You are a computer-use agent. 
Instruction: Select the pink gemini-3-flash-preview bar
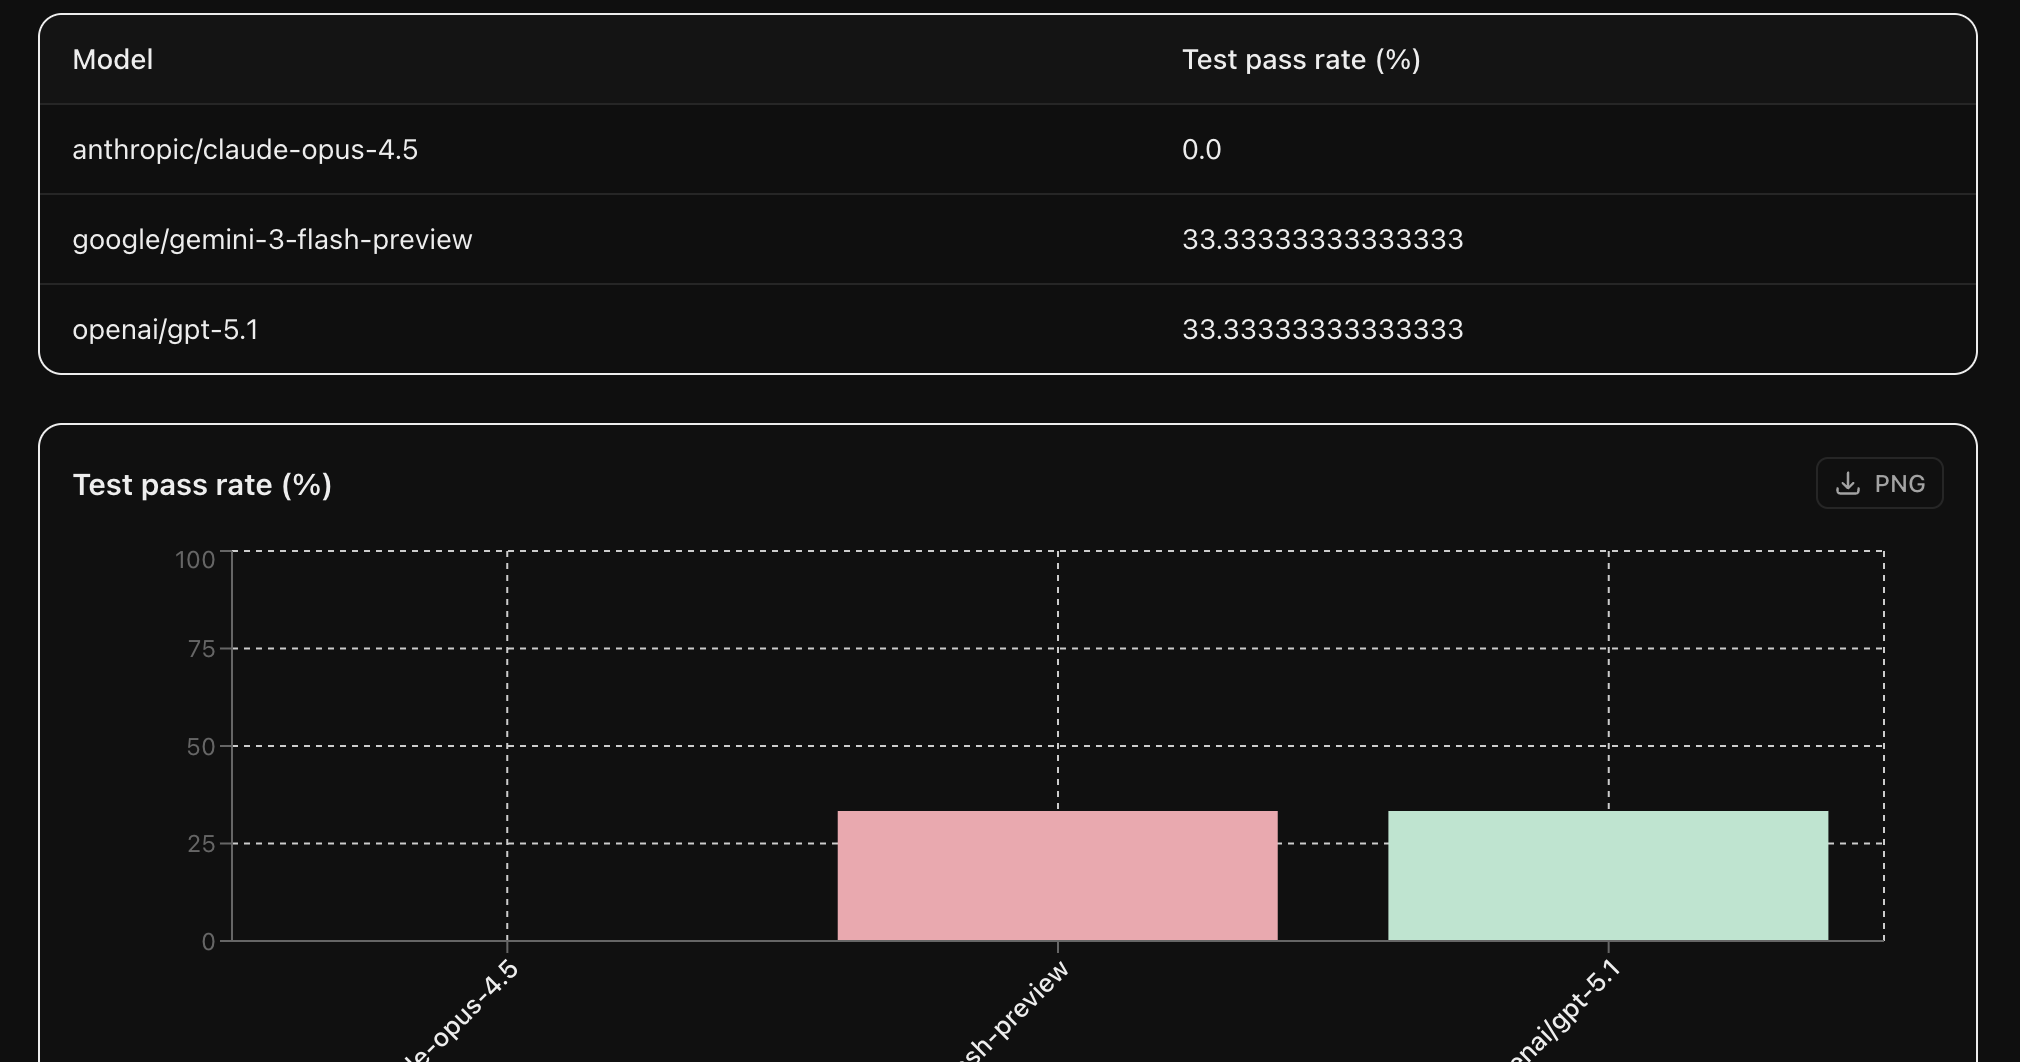click(1056, 875)
